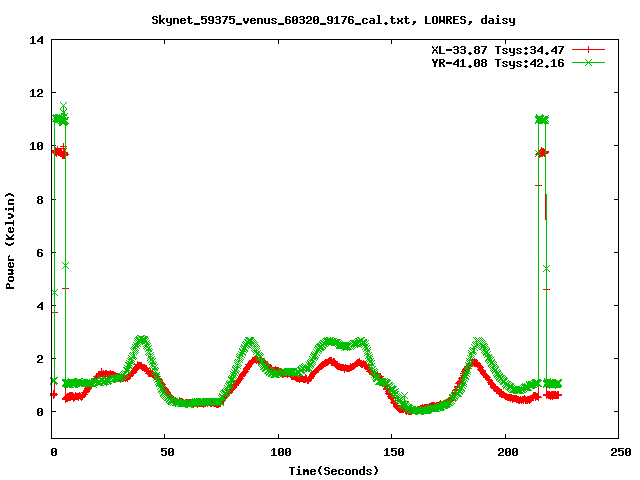Click the red XL legend line sample
640x480 pixels.
pyautogui.click(x=588, y=50)
